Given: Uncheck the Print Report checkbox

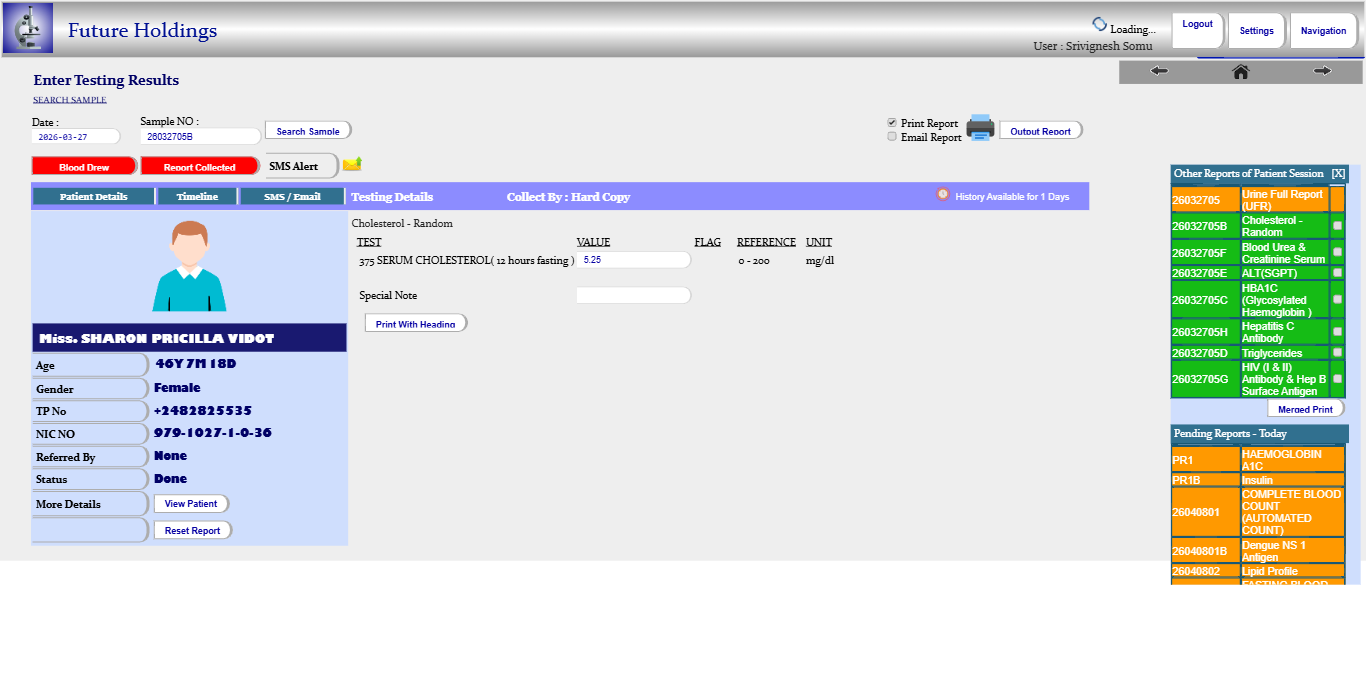Looking at the screenshot, I should click(x=892, y=123).
